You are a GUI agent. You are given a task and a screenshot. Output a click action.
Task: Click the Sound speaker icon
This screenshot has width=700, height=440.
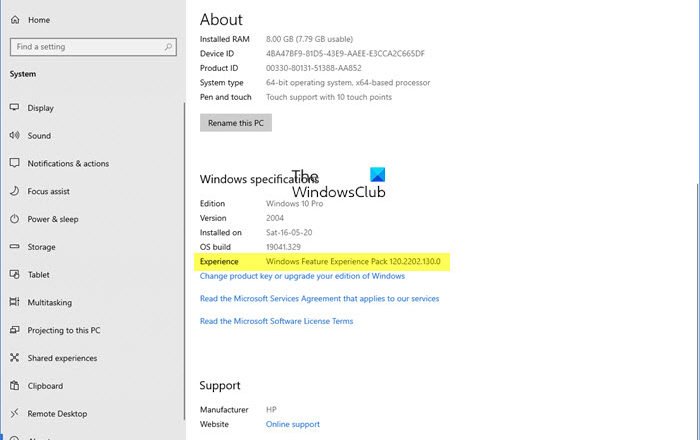[x=14, y=135]
